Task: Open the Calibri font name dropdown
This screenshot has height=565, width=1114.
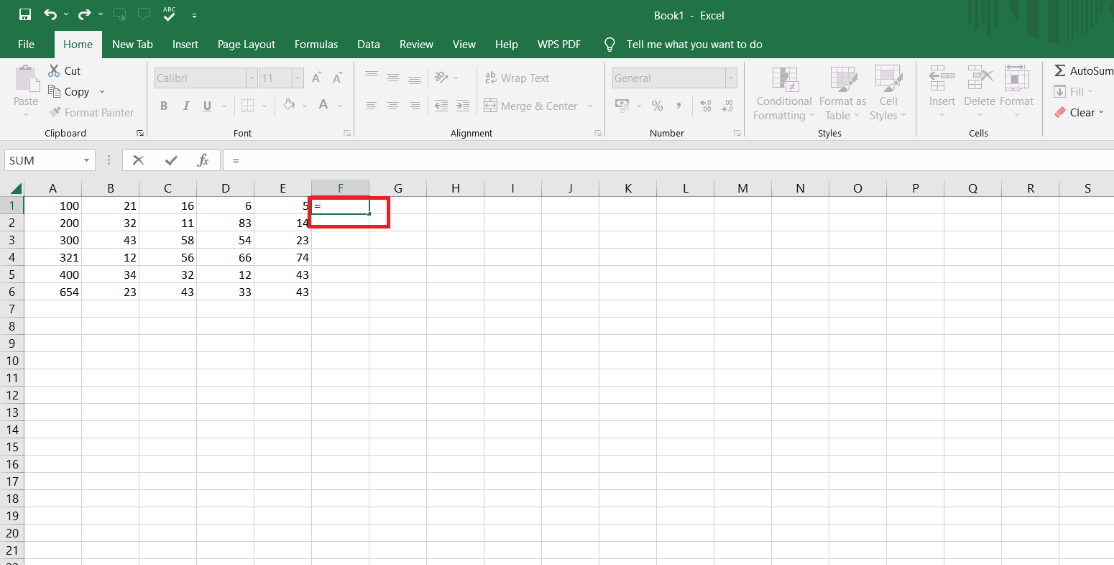Action: tap(252, 78)
